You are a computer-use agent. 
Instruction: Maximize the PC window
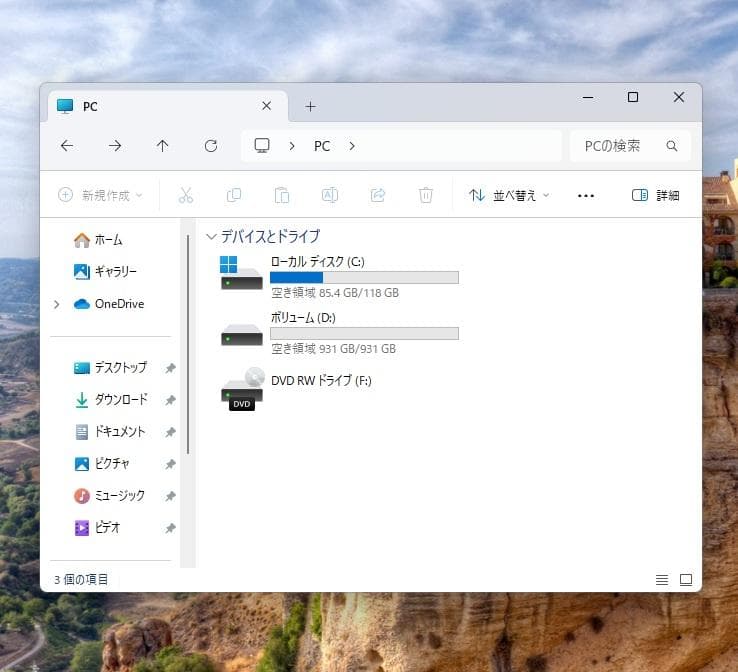coord(633,97)
